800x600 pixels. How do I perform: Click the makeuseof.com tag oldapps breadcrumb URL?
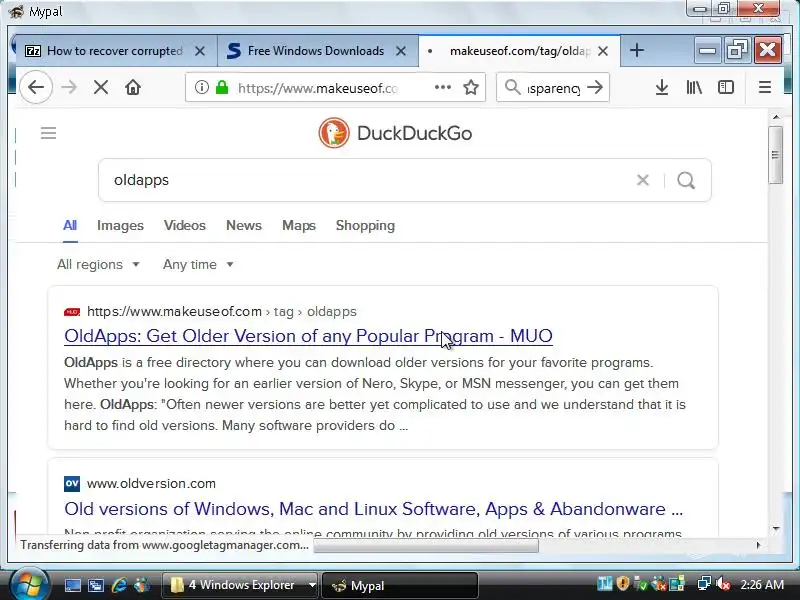[x=221, y=311]
